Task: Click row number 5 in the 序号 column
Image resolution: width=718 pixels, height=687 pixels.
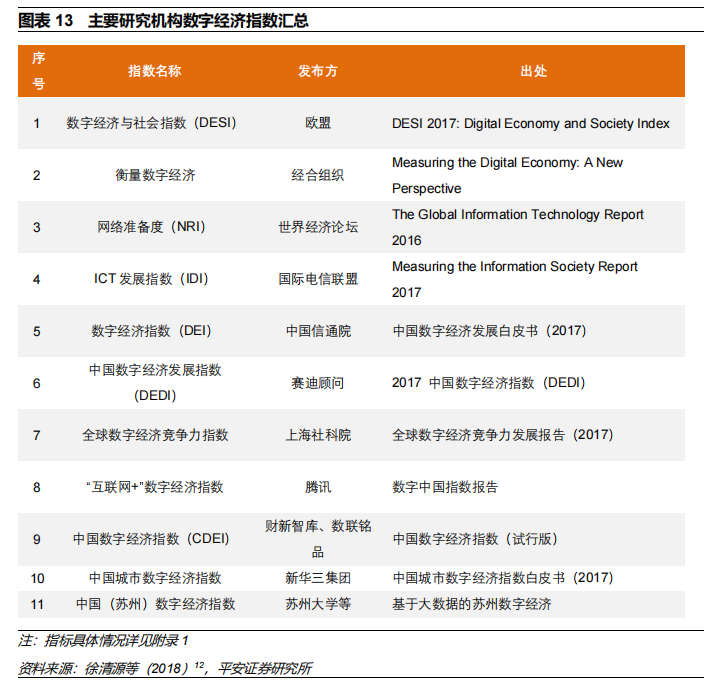Action: click(37, 331)
